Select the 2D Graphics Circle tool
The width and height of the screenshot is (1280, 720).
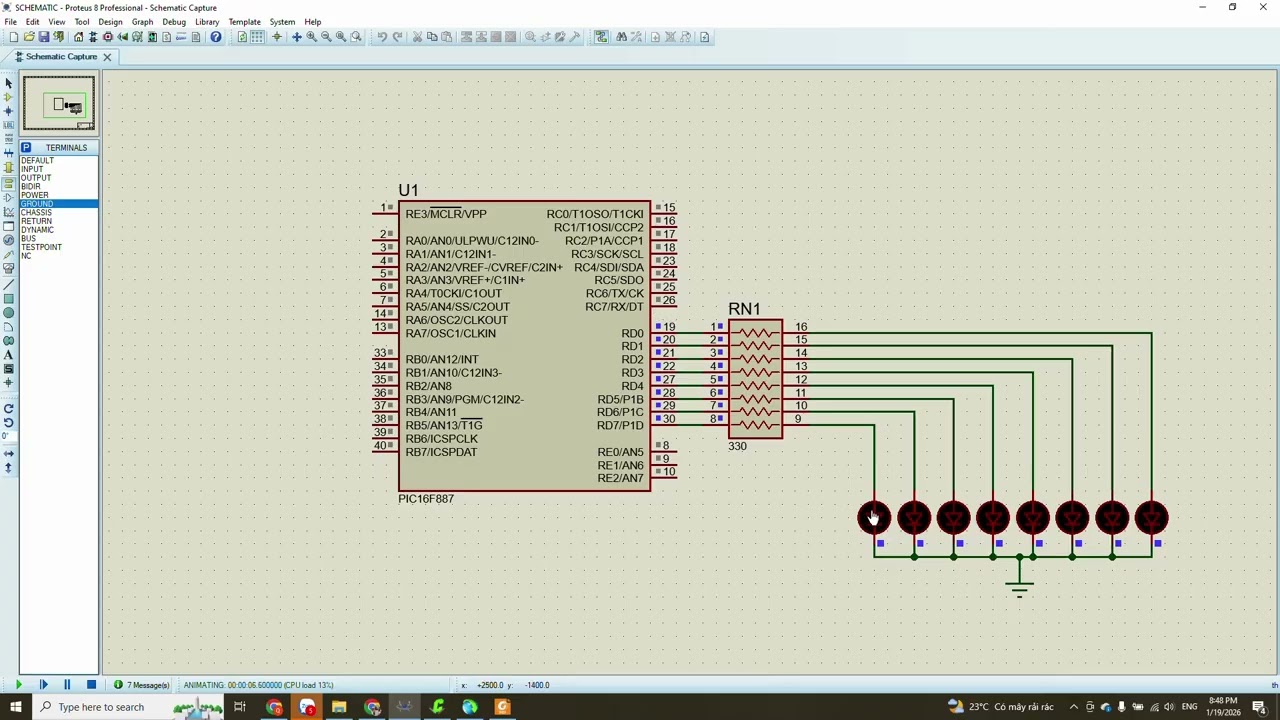tap(9, 313)
